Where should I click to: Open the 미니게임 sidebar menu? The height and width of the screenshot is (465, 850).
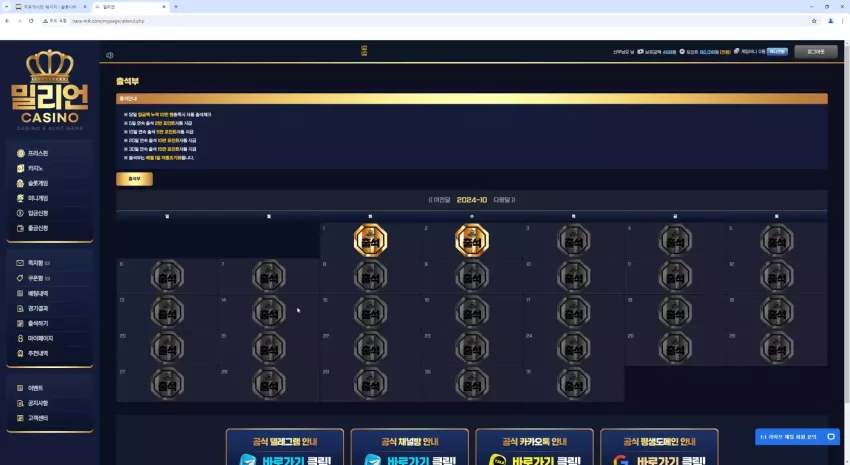(x=37, y=198)
